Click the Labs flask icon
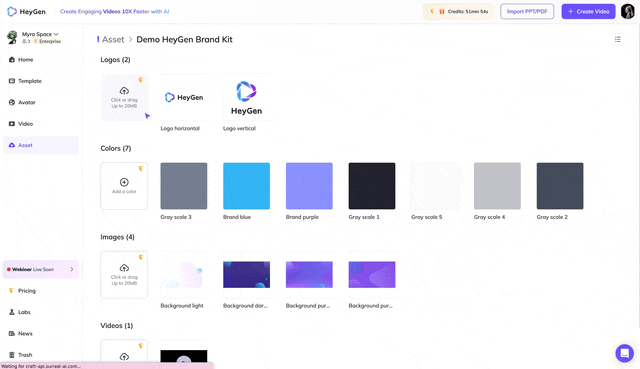The height and width of the screenshot is (369, 640). point(12,312)
